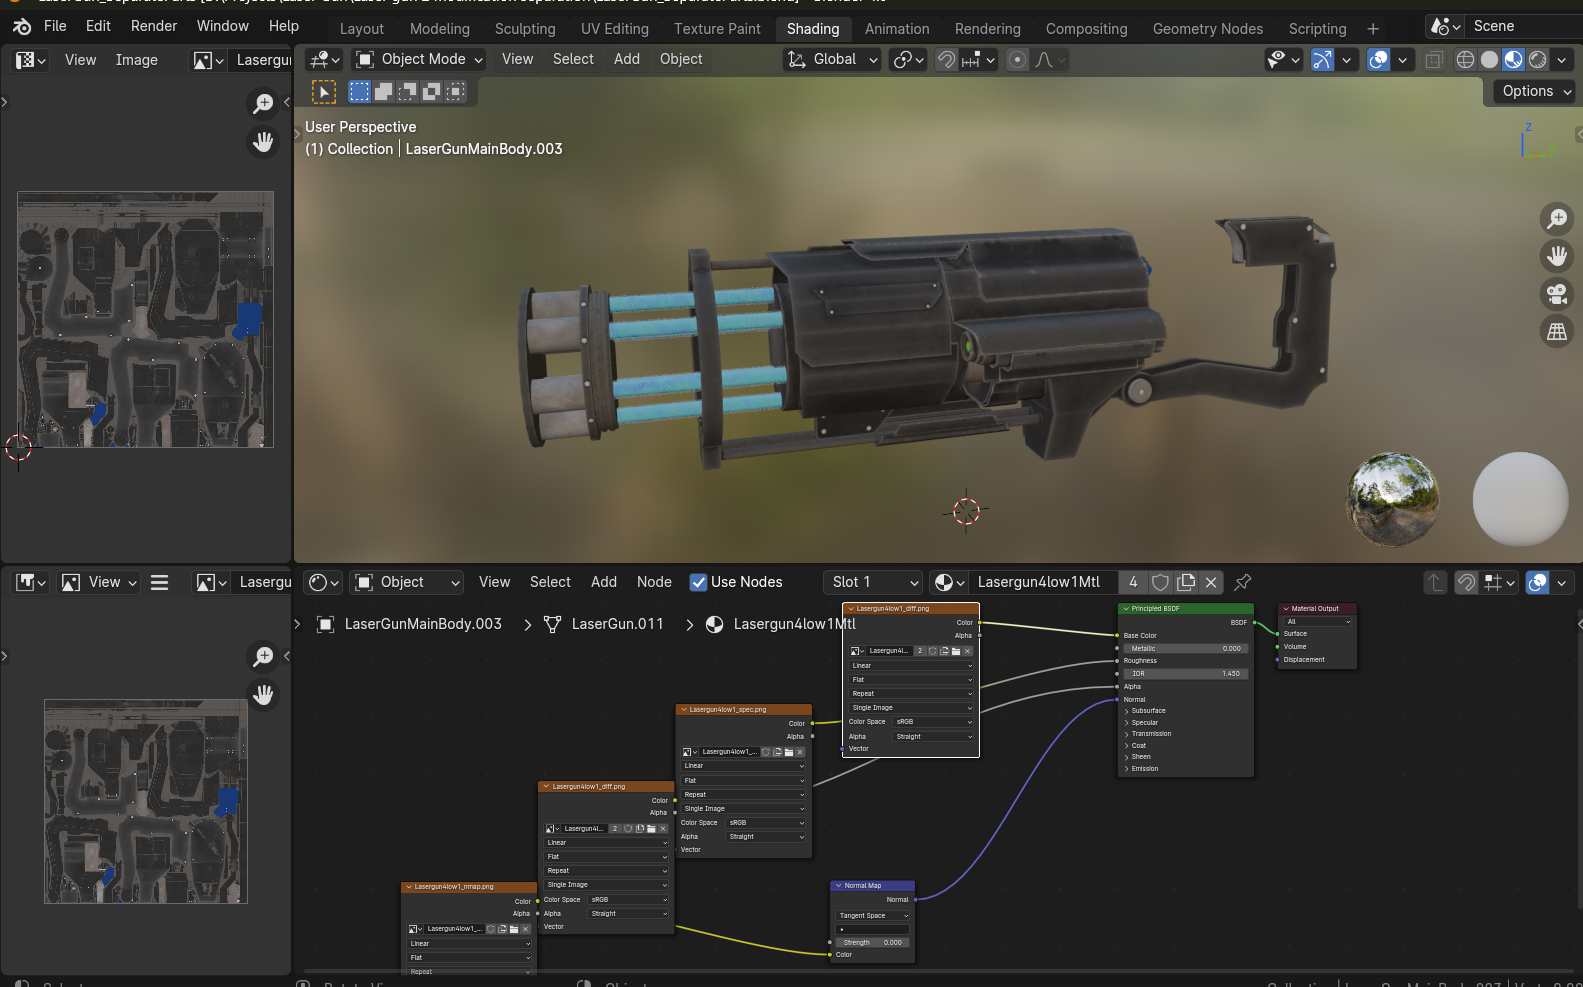Adjust Metallic slider in Principled BSDF
This screenshot has height=987, width=1583.
click(x=1186, y=649)
